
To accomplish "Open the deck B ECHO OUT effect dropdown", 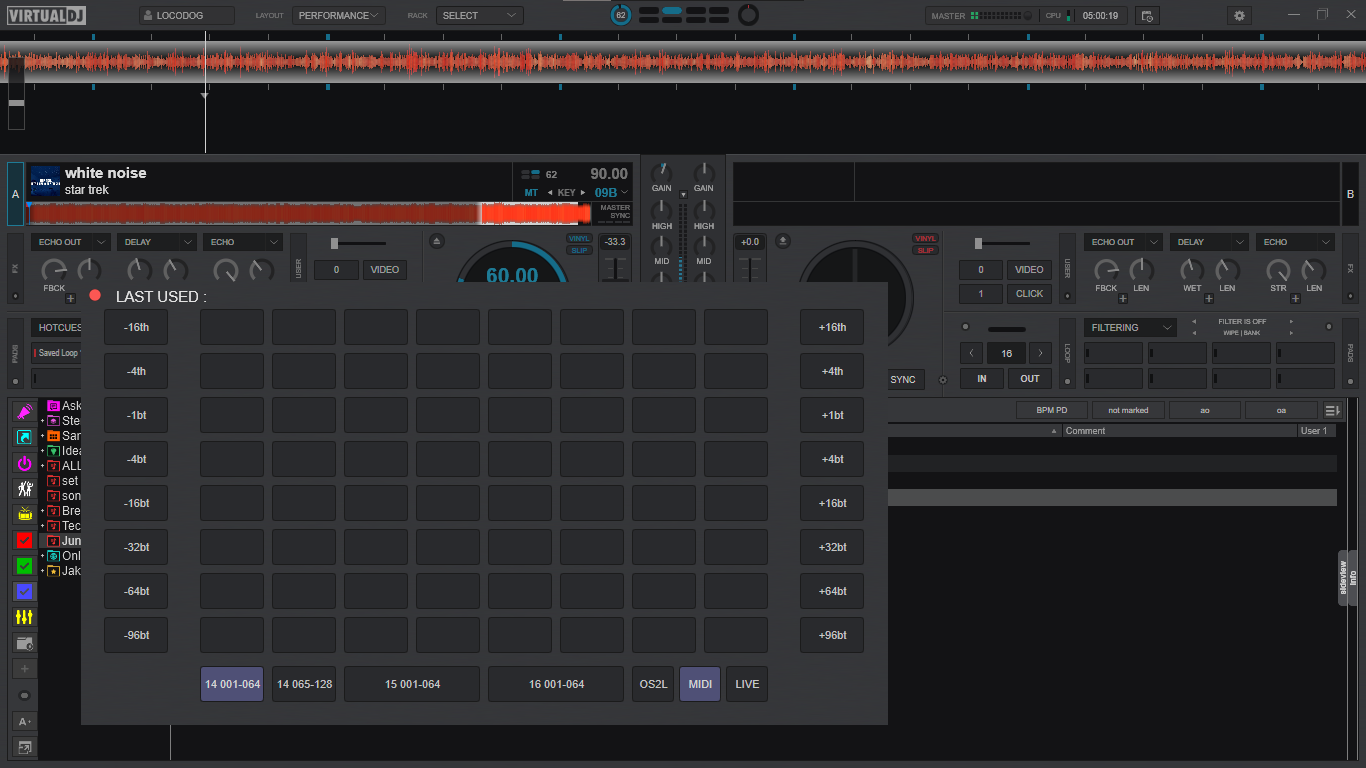I will click(x=1123, y=242).
